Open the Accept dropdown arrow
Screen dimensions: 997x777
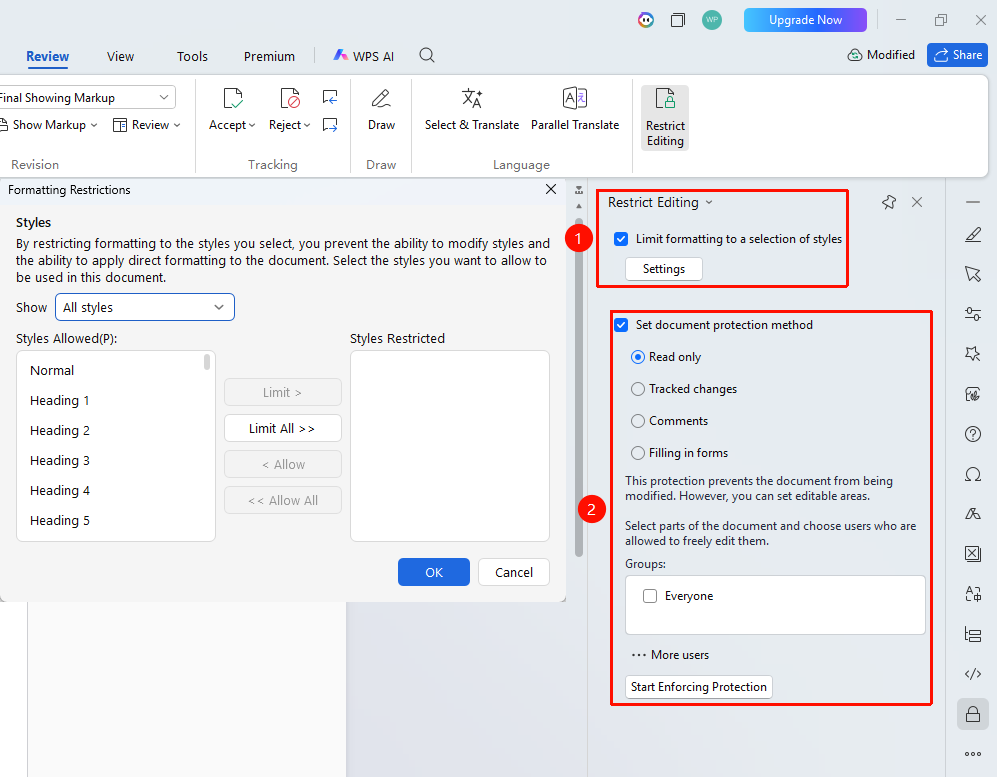tap(252, 125)
